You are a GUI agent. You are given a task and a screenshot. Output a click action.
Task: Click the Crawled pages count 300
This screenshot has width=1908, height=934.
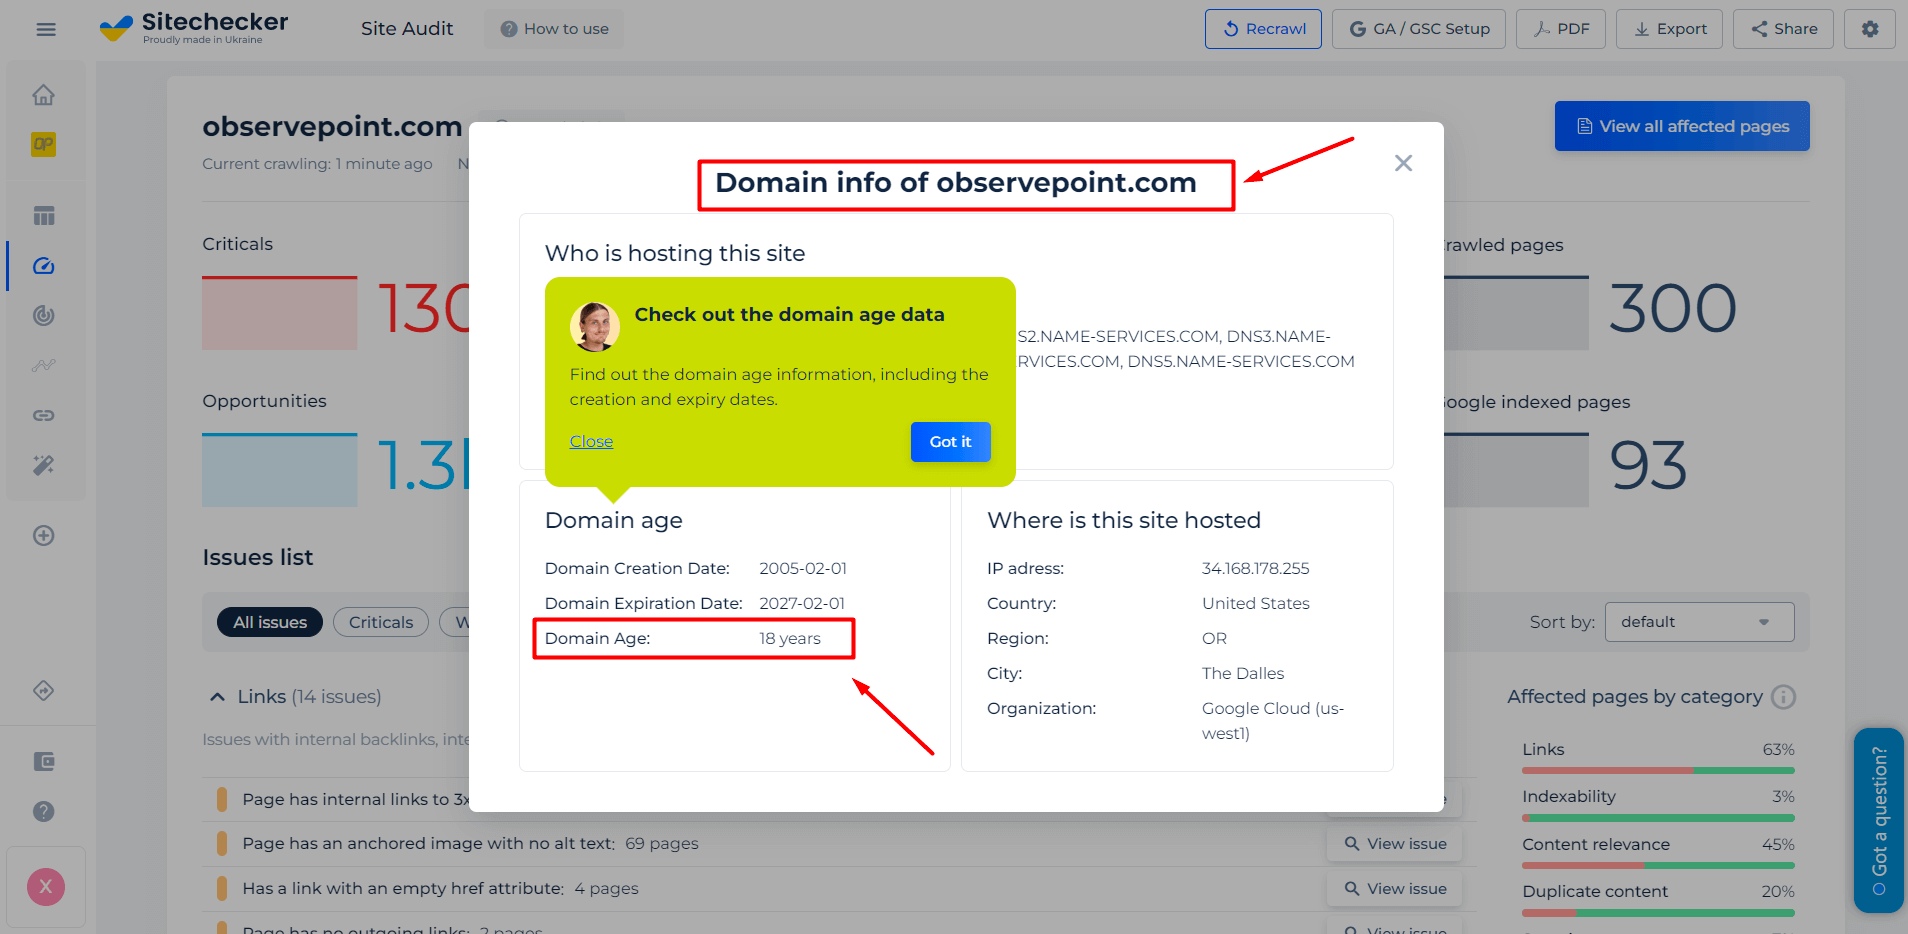(1672, 308)
